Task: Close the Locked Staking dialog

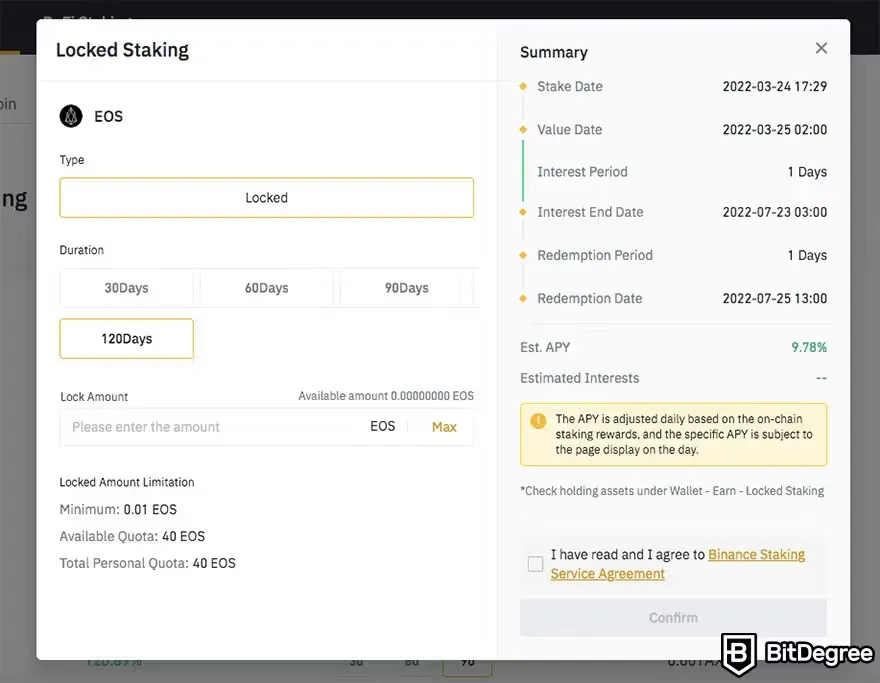Action: [x=821, y=48]
